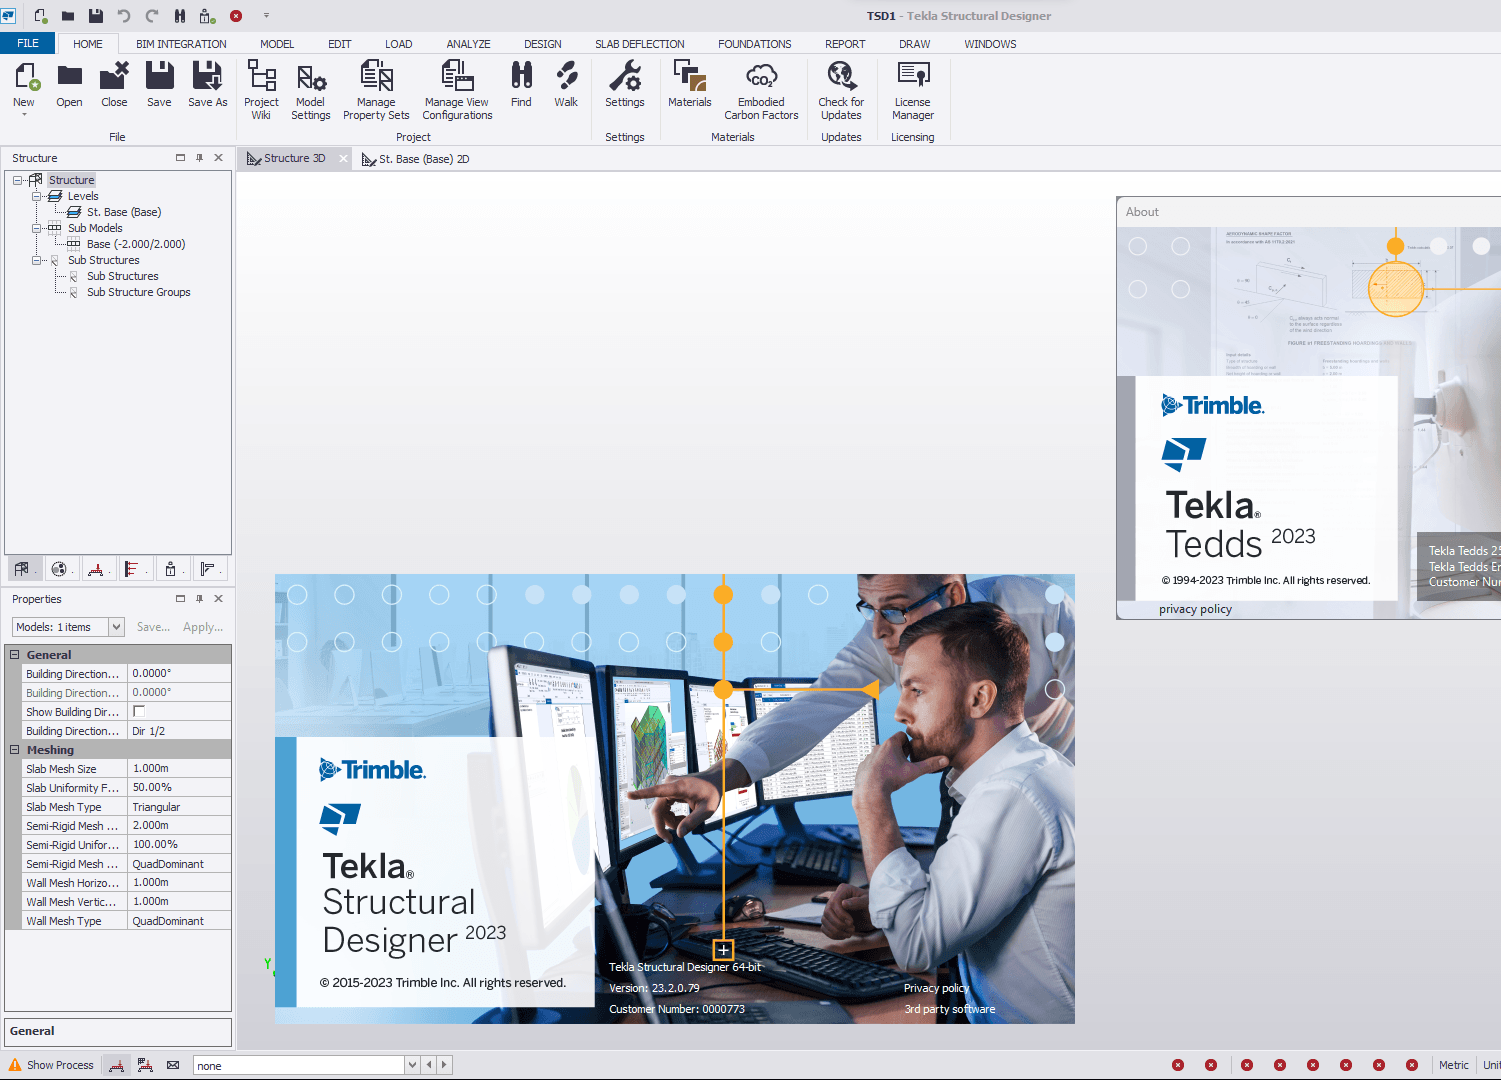Collapse the Sub Structures tree node
The height and width of the screenshot is (1080, 1501).
(x=36, y=260)
